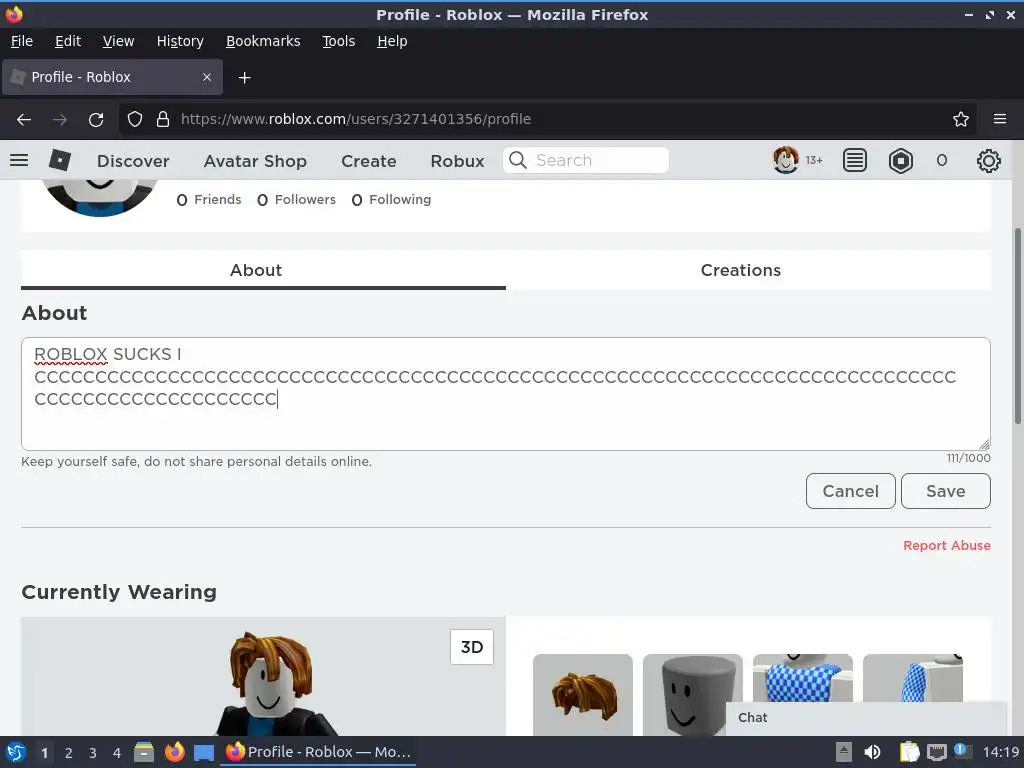
Task: Click the browser URL address bar
Action: (545, 120)
